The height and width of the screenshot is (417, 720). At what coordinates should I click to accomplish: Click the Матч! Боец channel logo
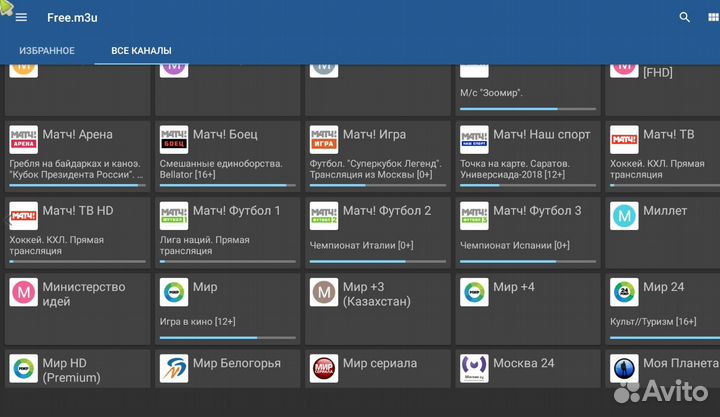174,140
